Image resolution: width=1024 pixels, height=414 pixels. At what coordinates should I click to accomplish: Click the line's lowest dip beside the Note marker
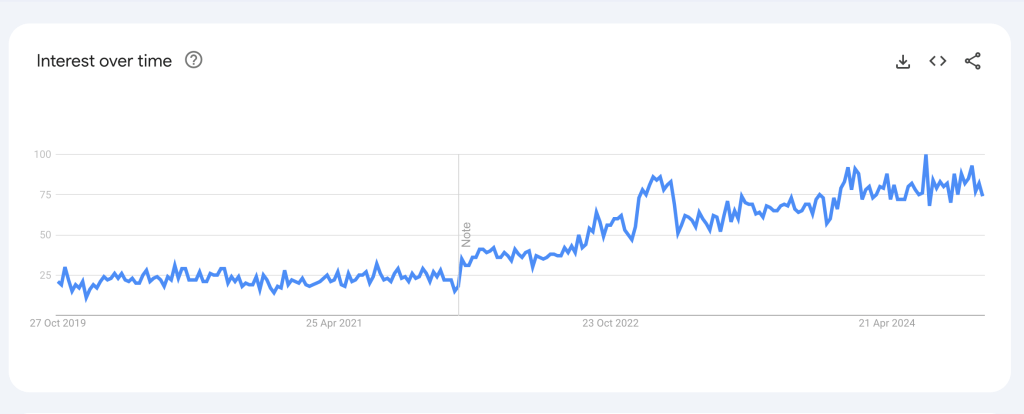coord(455,292)
